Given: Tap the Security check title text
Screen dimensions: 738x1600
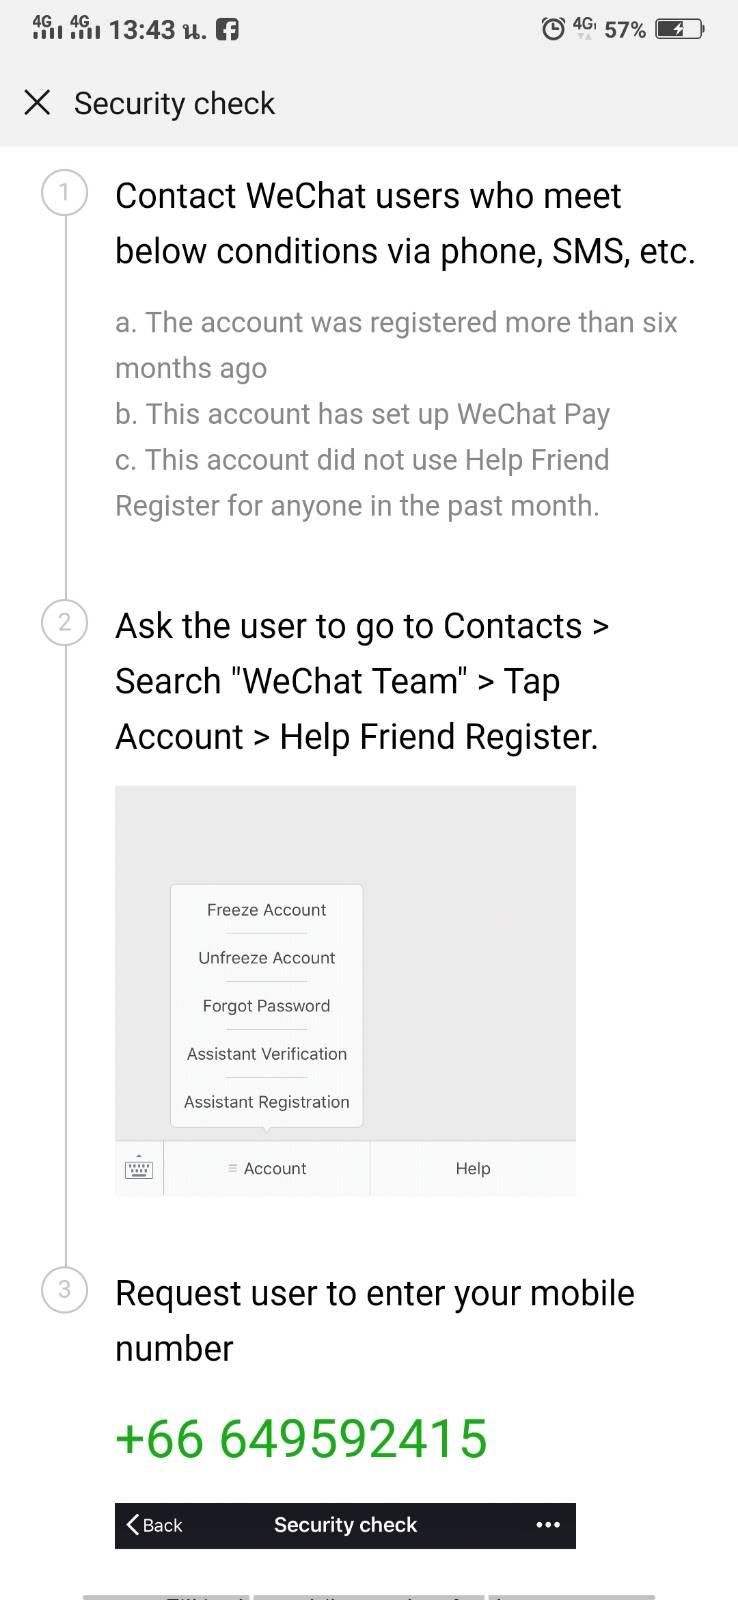Looking at the screenshot, I should point(174,103).
